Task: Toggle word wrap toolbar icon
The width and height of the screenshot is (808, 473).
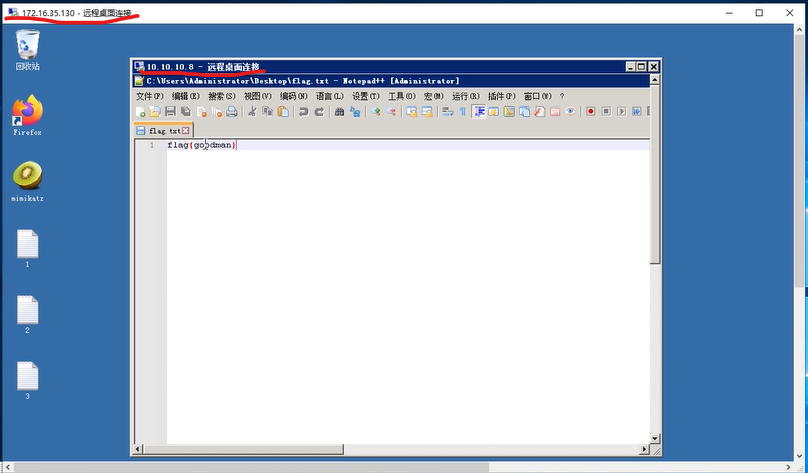Action: pos(447,111)
